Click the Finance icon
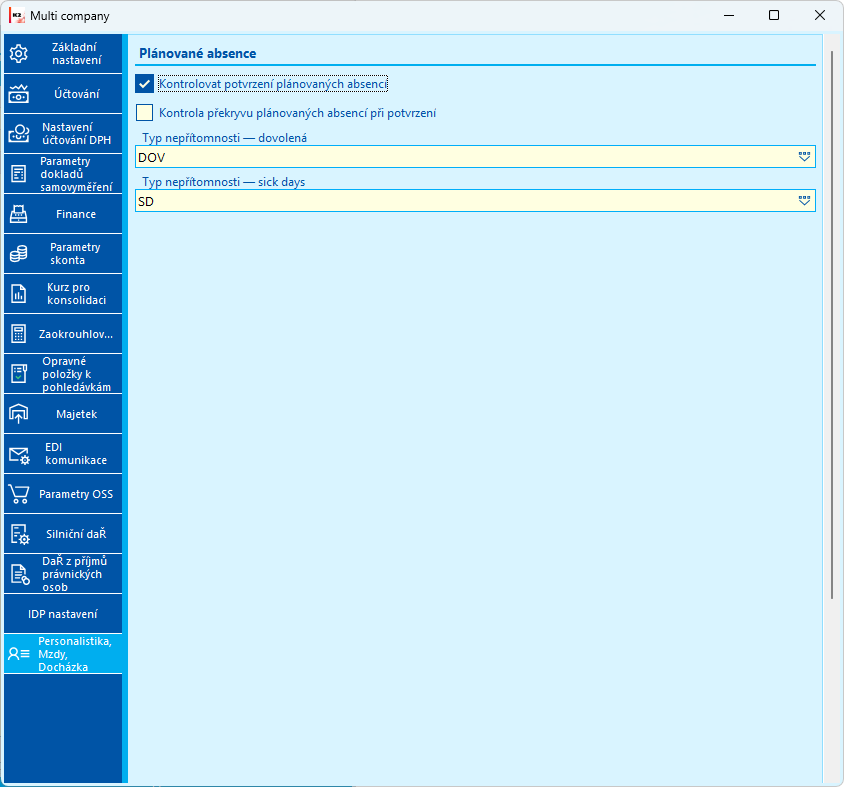 (x=19, y=214)
